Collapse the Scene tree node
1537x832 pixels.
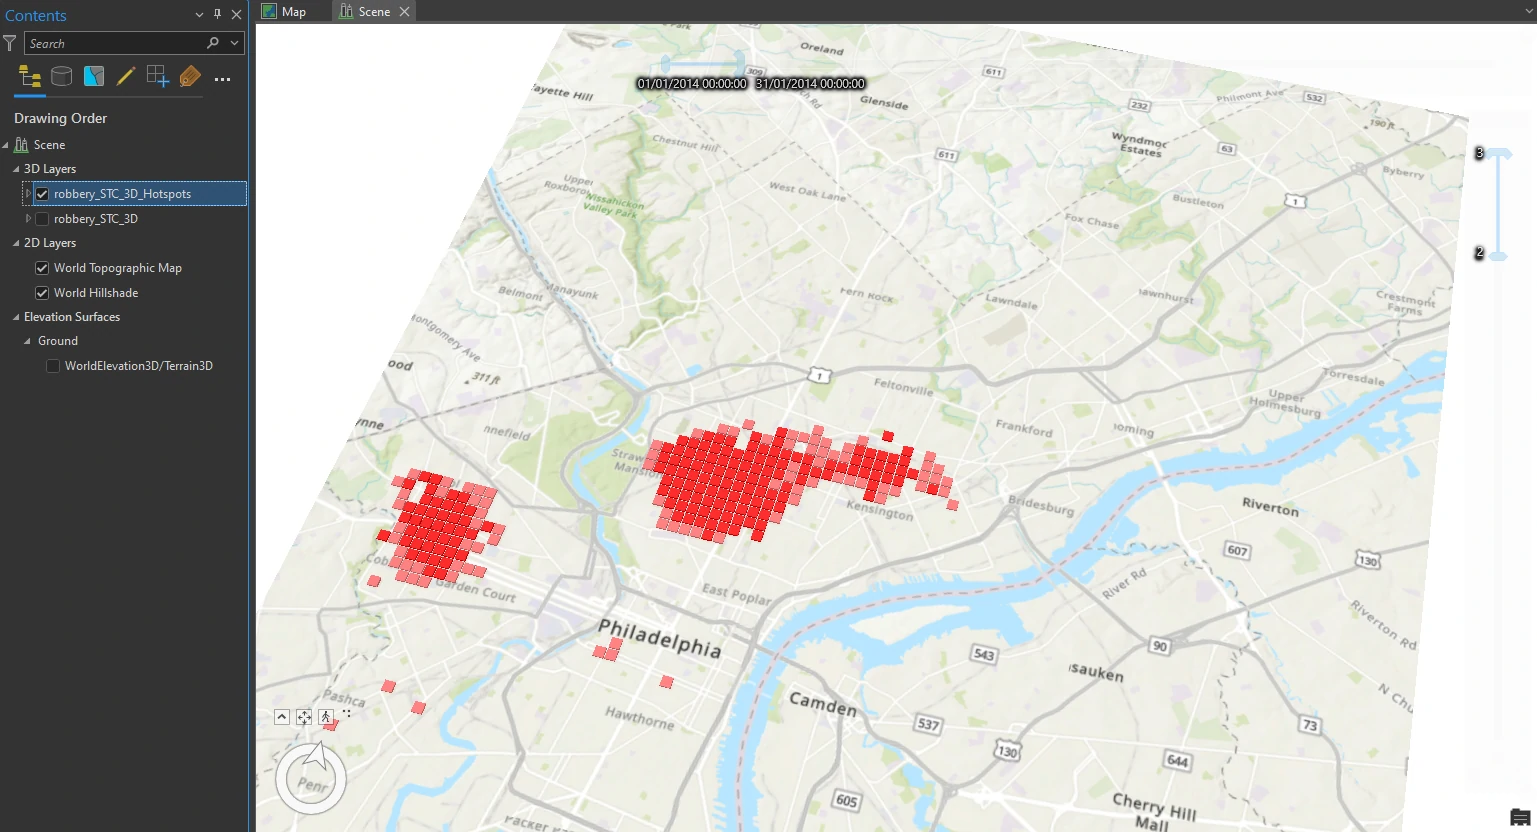[x=5, y=145]
